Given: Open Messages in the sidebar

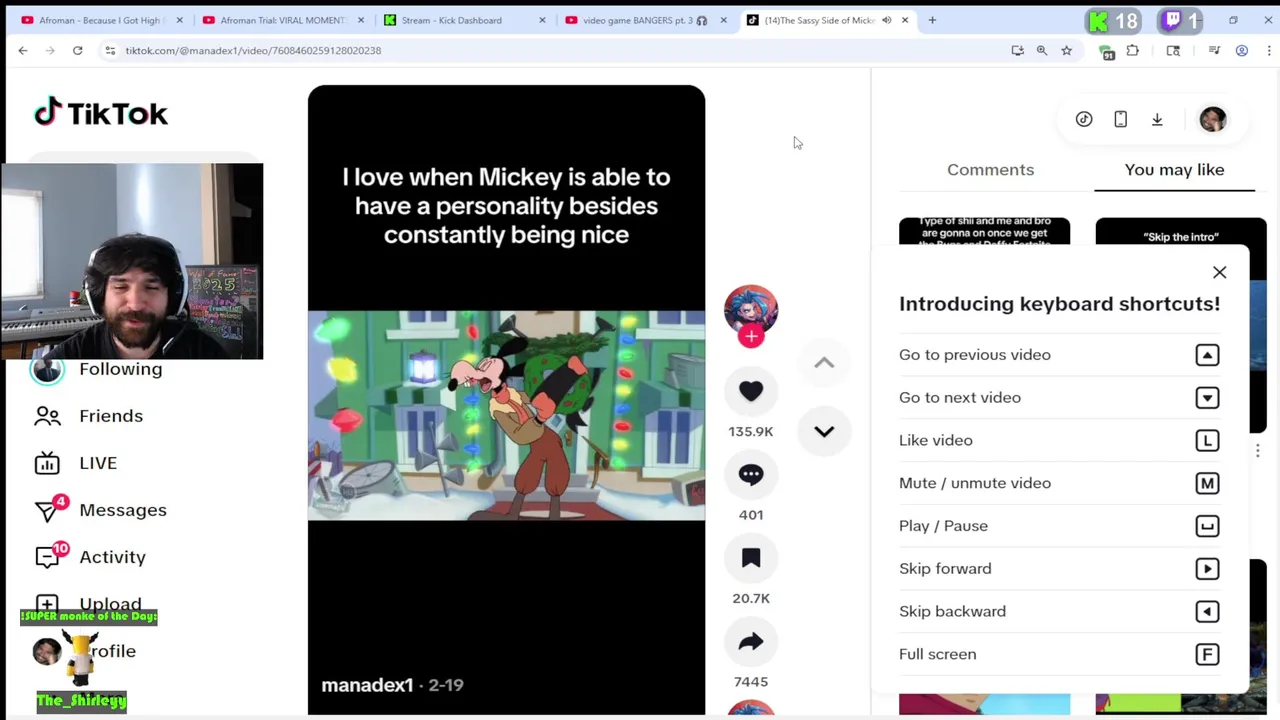Looking at the screenshot, I should (123, 510).
